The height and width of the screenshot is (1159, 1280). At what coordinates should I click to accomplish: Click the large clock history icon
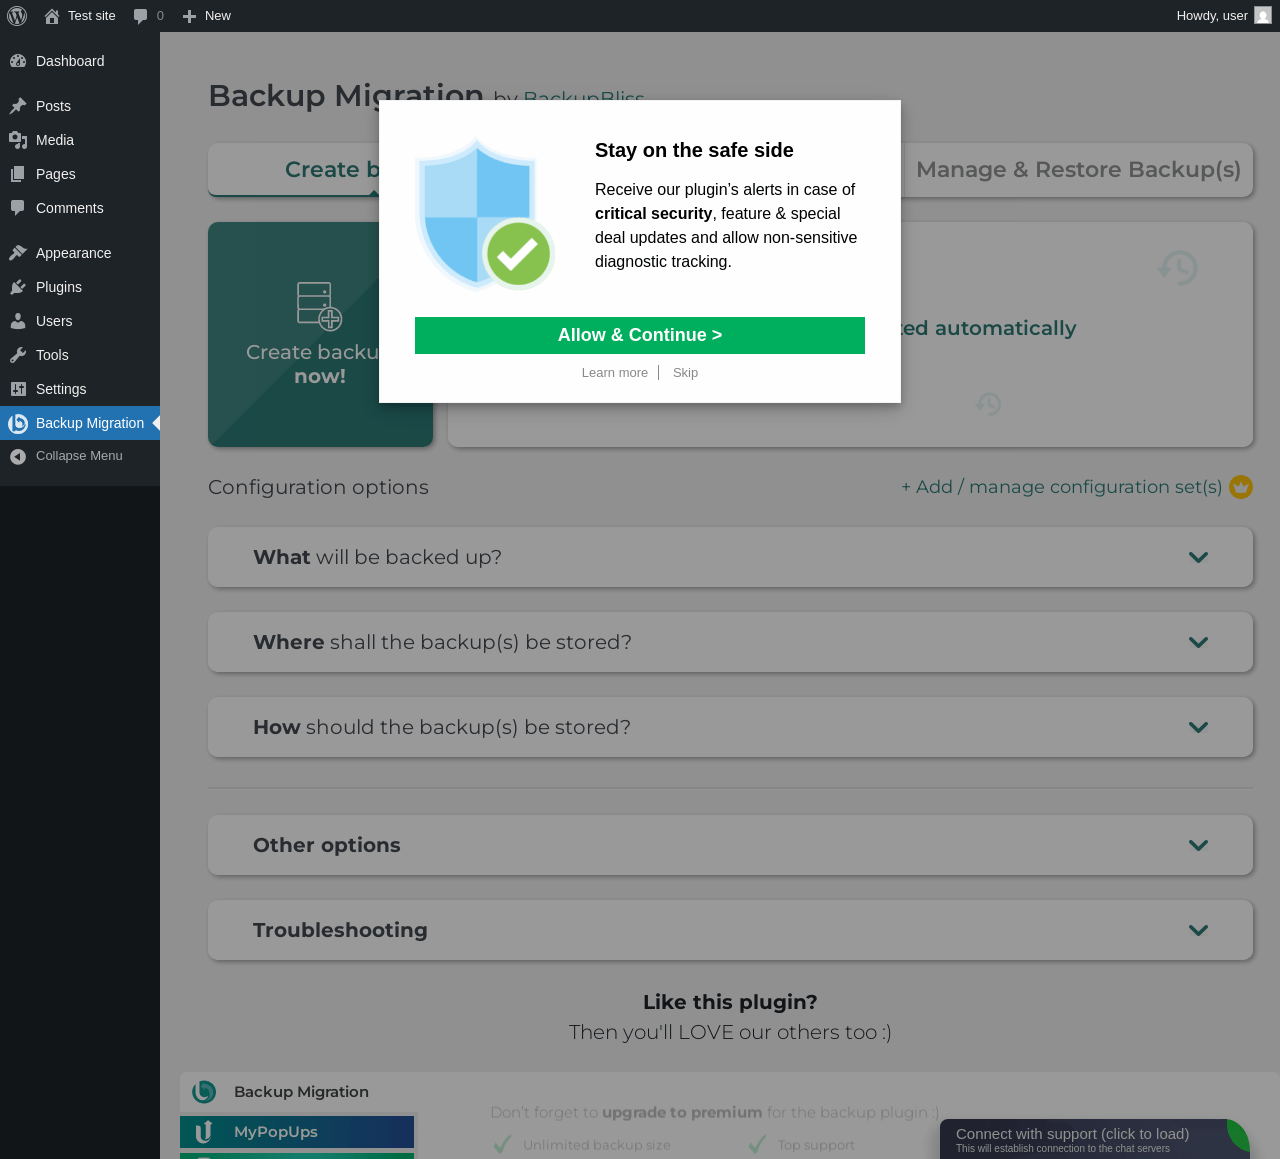point(1178,268)
